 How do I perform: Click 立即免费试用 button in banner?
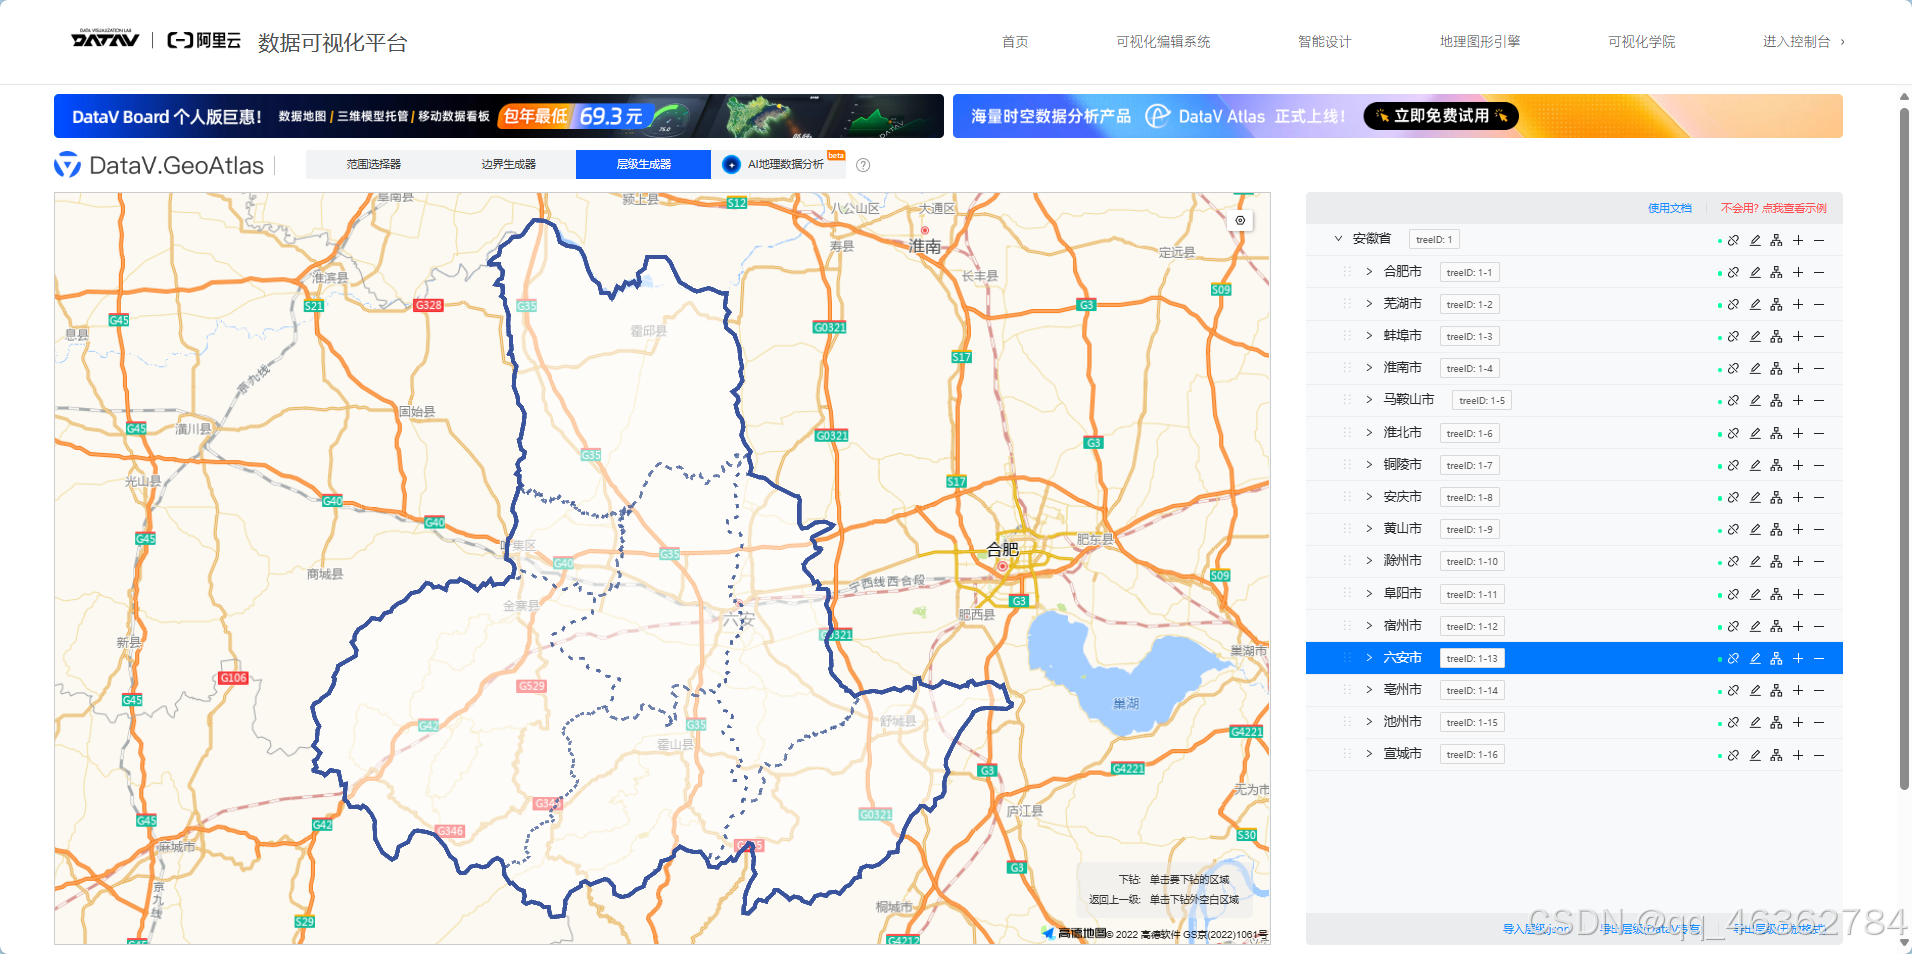click(1441, 116)
